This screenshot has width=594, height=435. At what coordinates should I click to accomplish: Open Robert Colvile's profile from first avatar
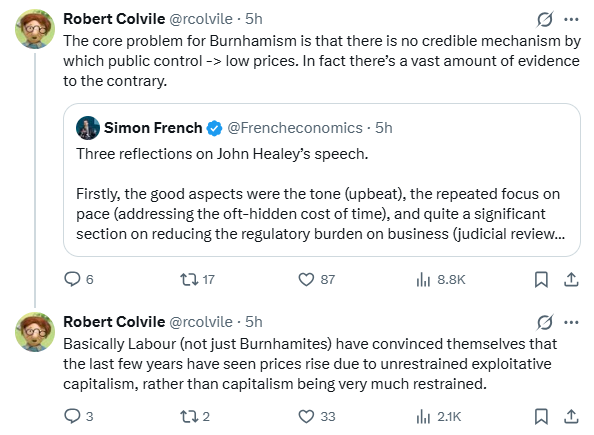(x=35, y=29)
